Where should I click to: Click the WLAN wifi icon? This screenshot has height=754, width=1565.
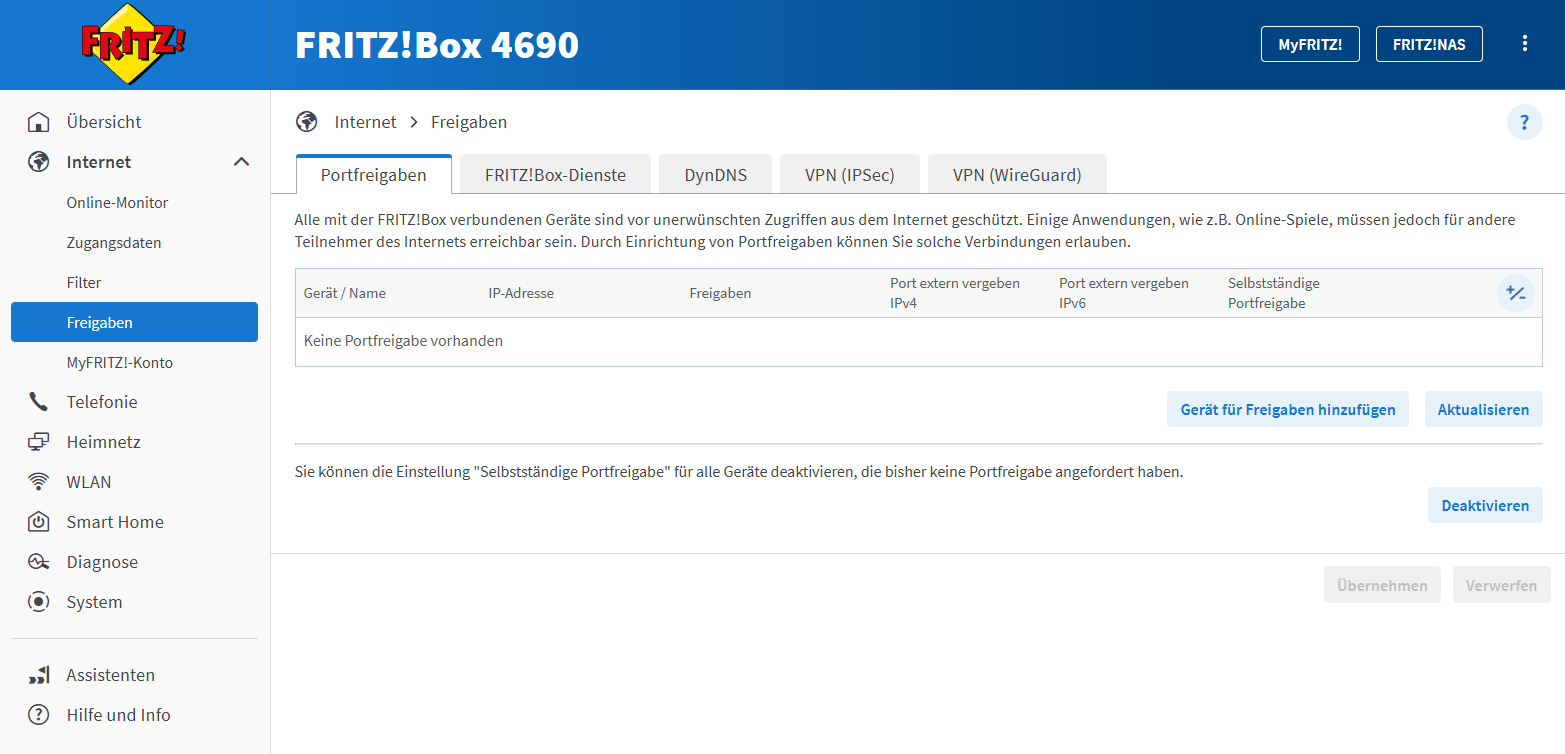coord(39,482)
